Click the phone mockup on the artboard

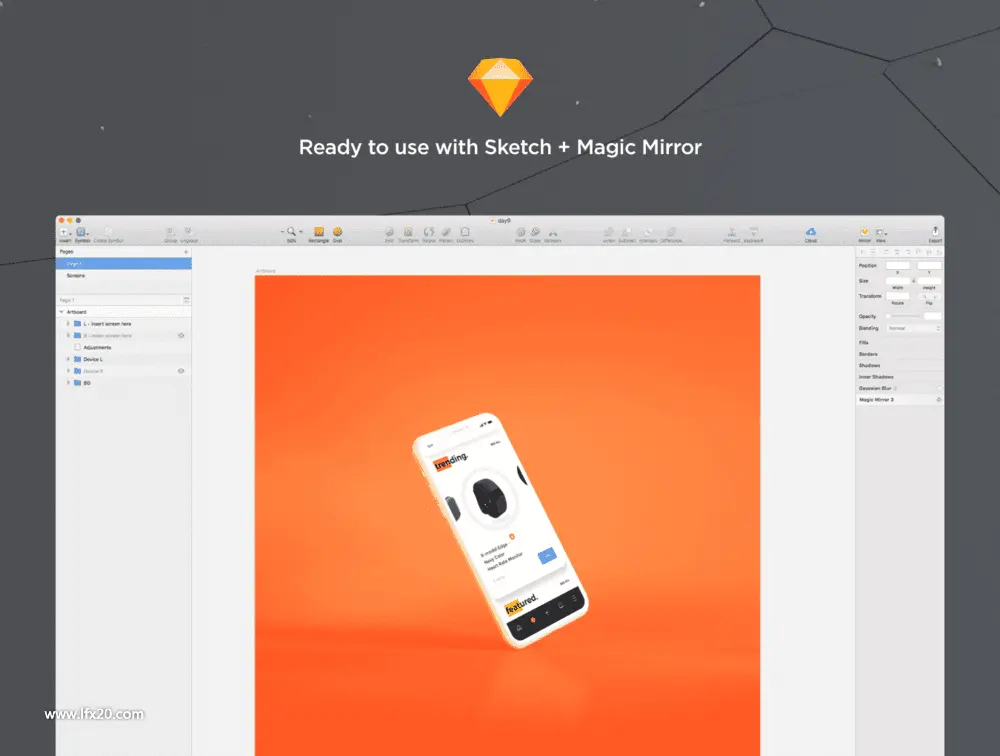(x=500, y=530)
